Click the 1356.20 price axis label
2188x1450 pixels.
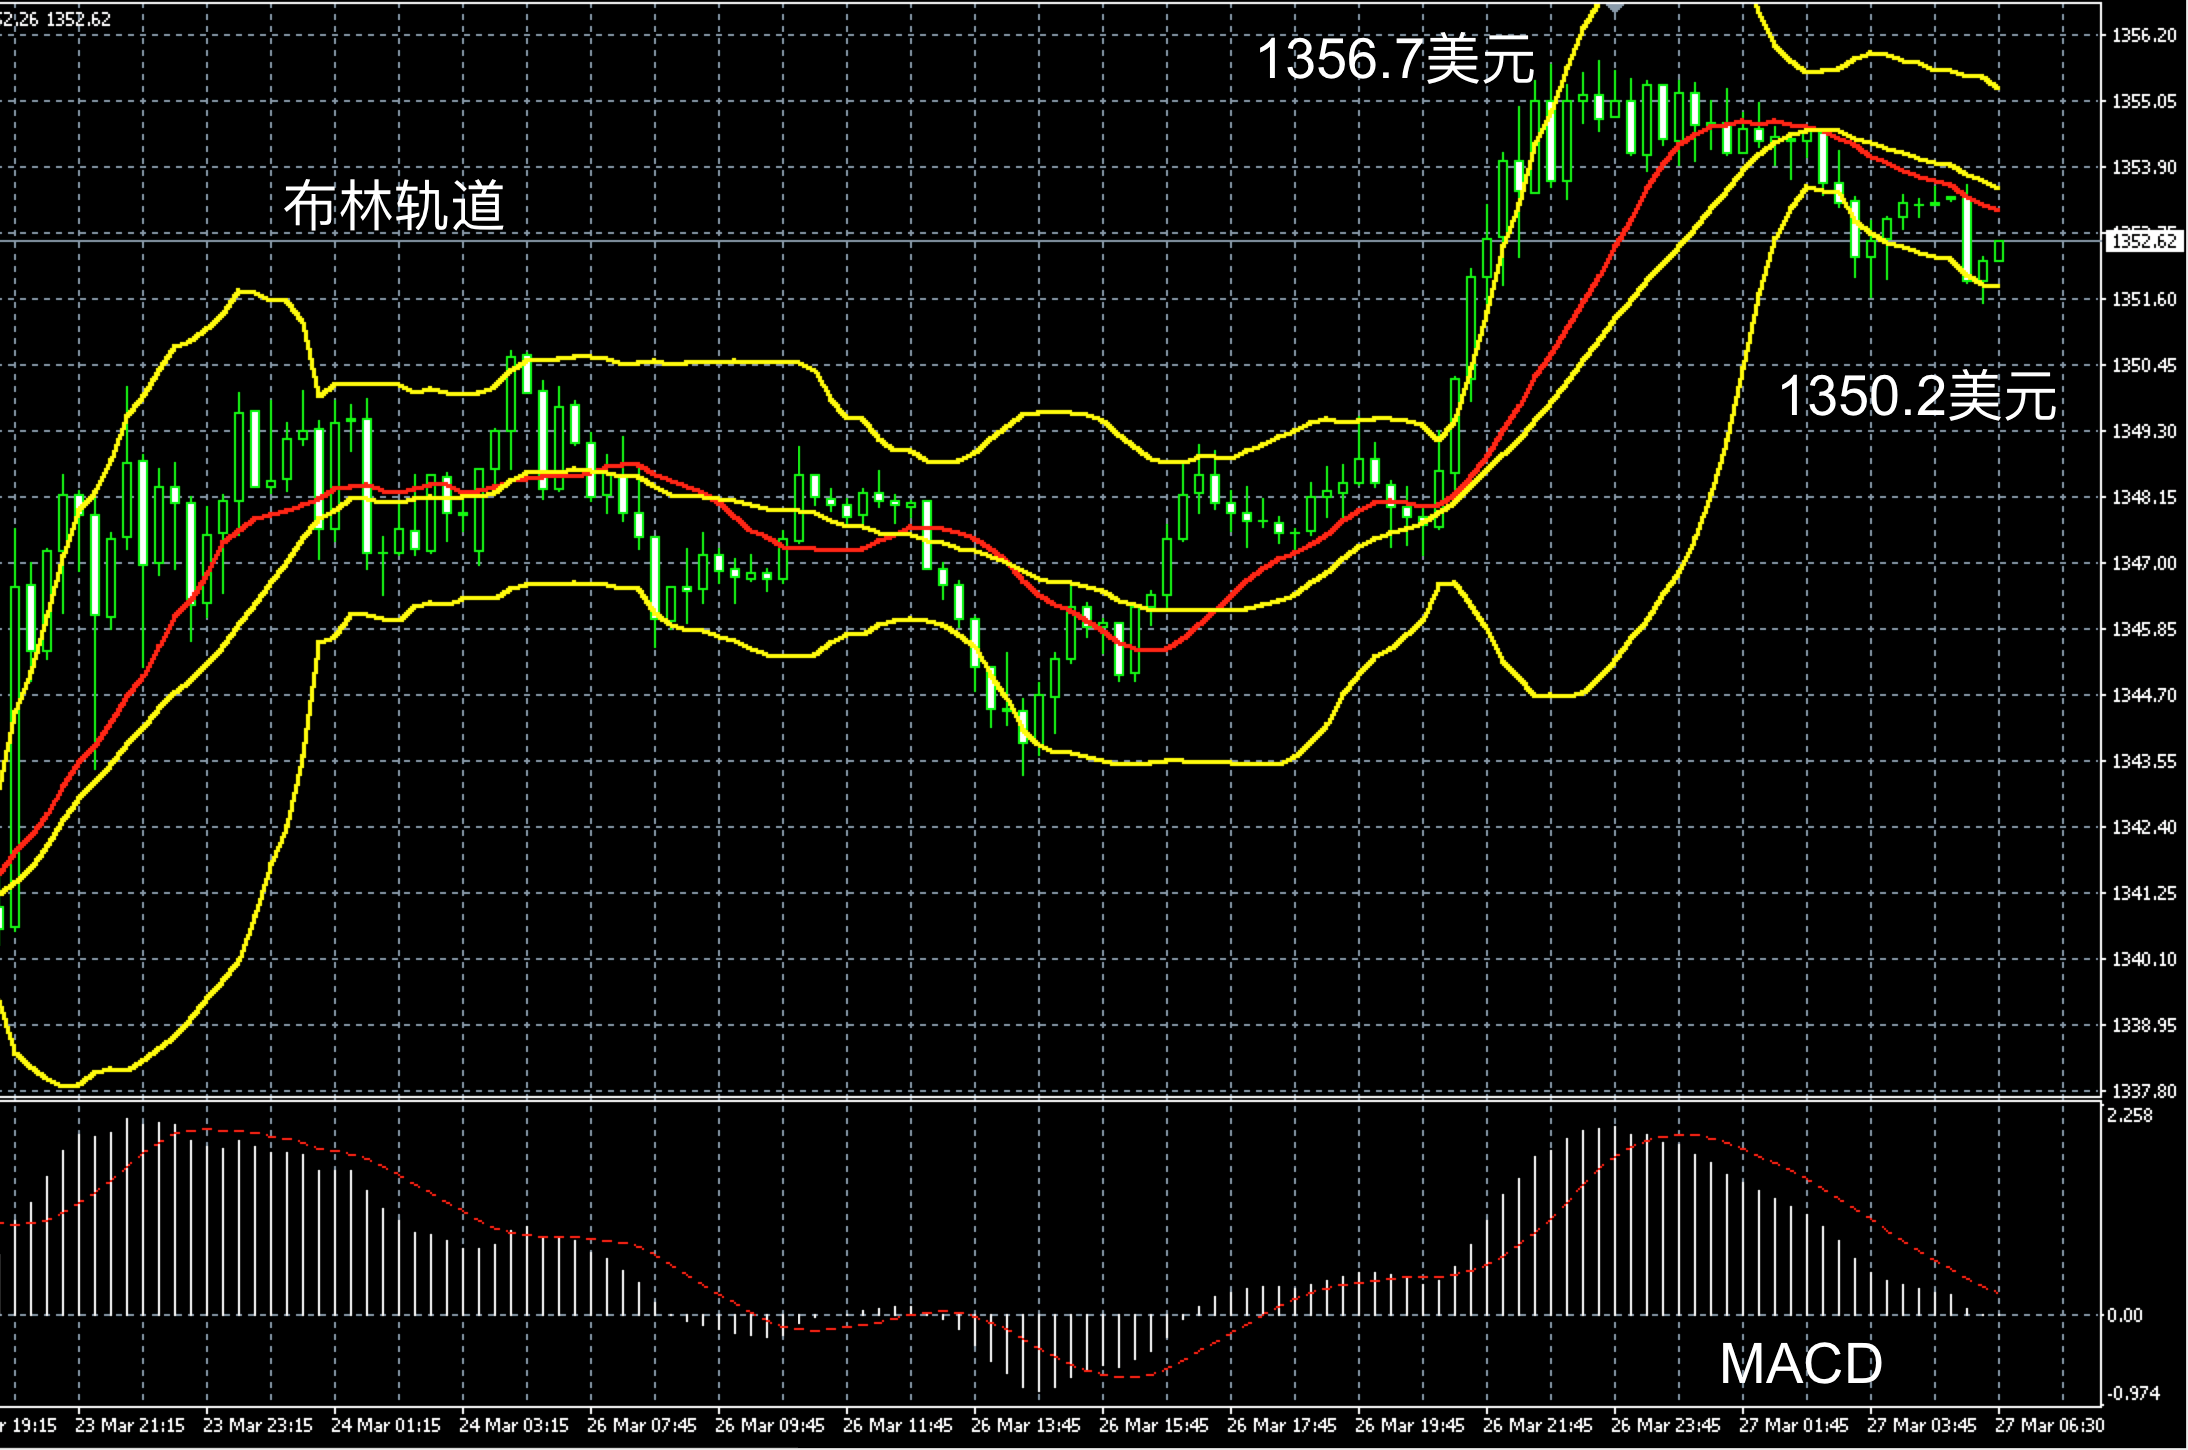(2143, 36)
